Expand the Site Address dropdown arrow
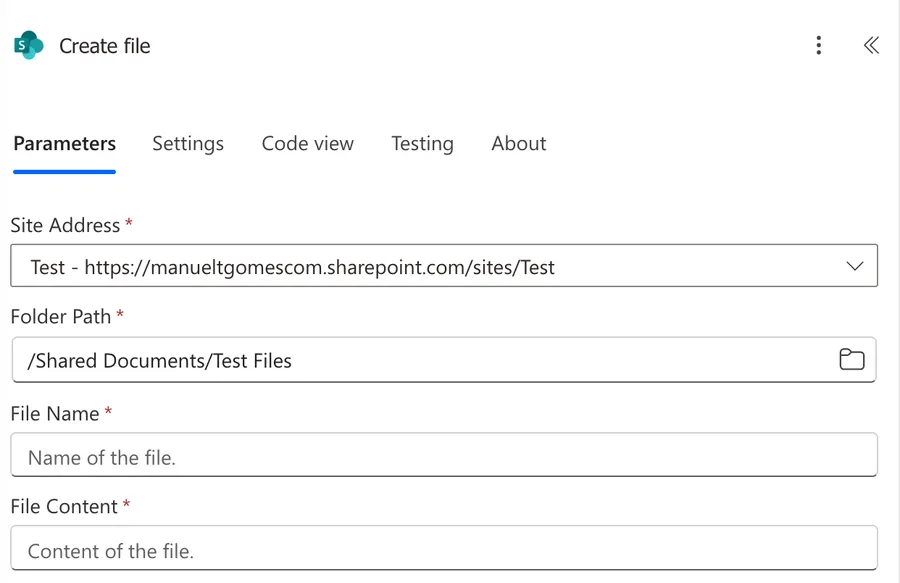This screenshot has width=900, height=583. [x=854, y=267]
